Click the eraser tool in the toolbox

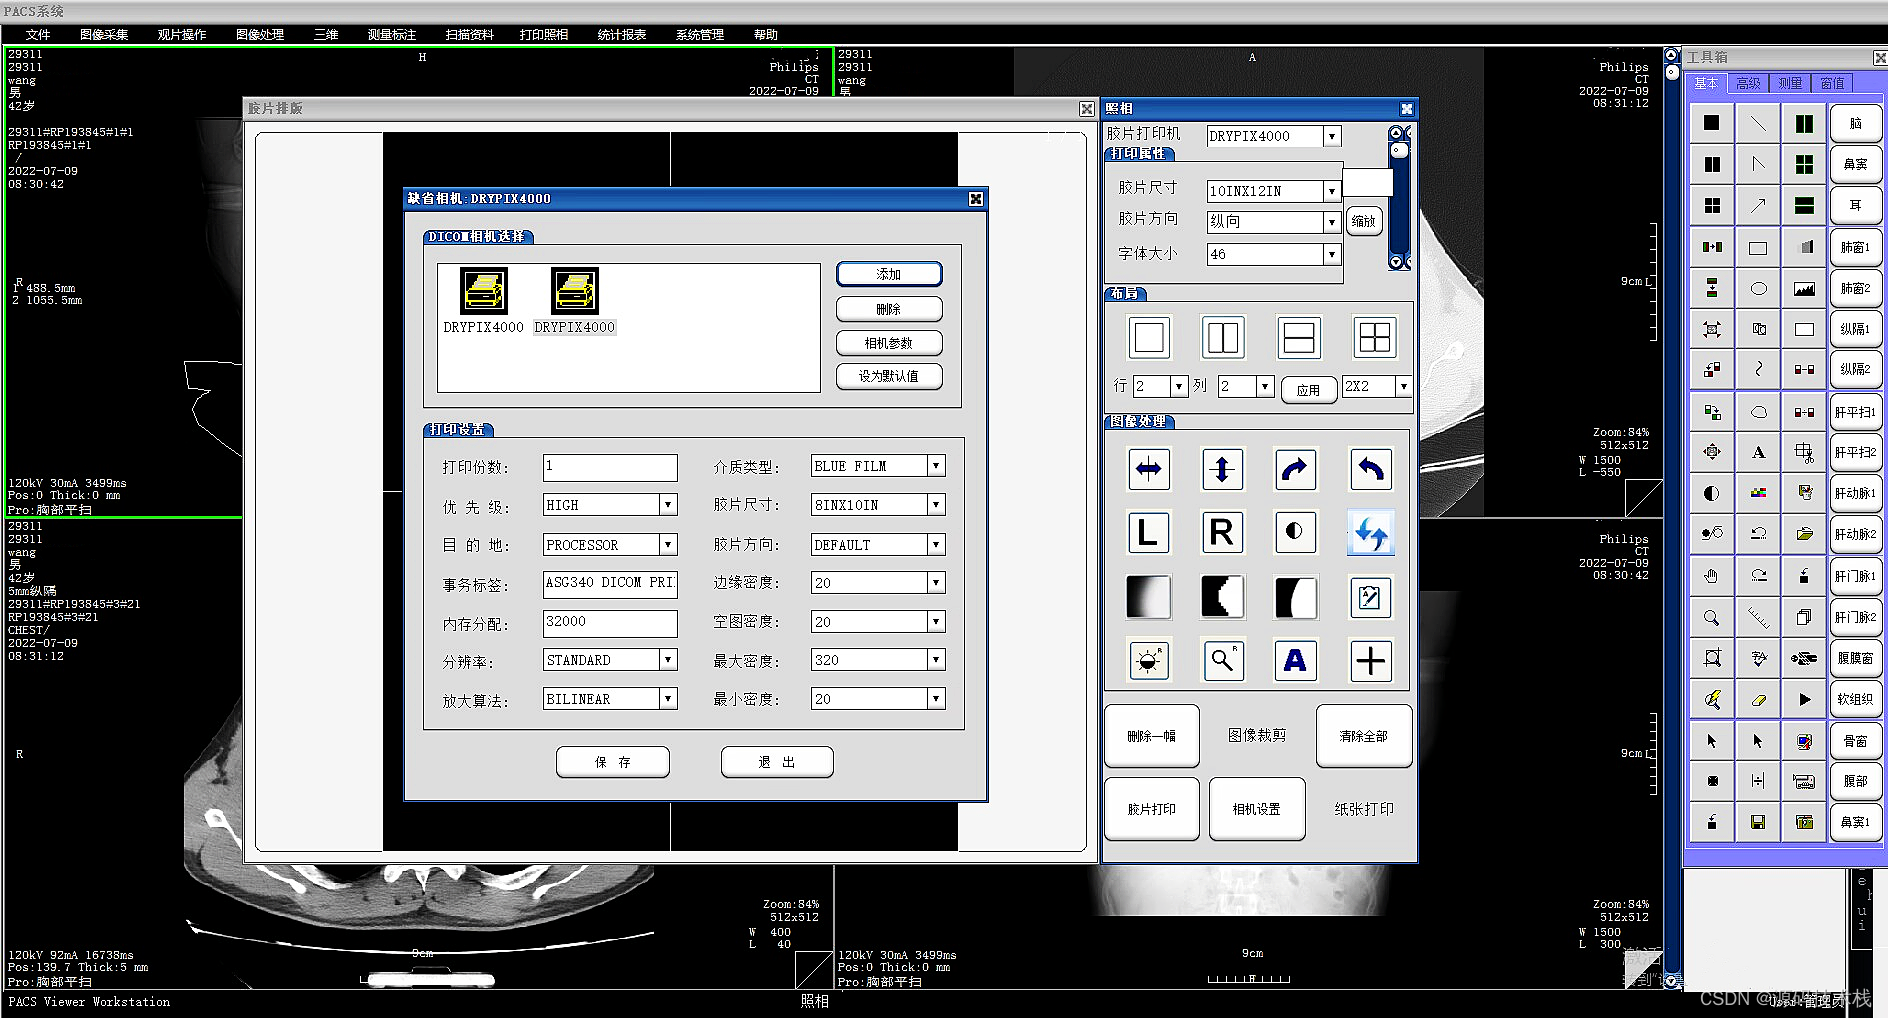(1758, 700)
